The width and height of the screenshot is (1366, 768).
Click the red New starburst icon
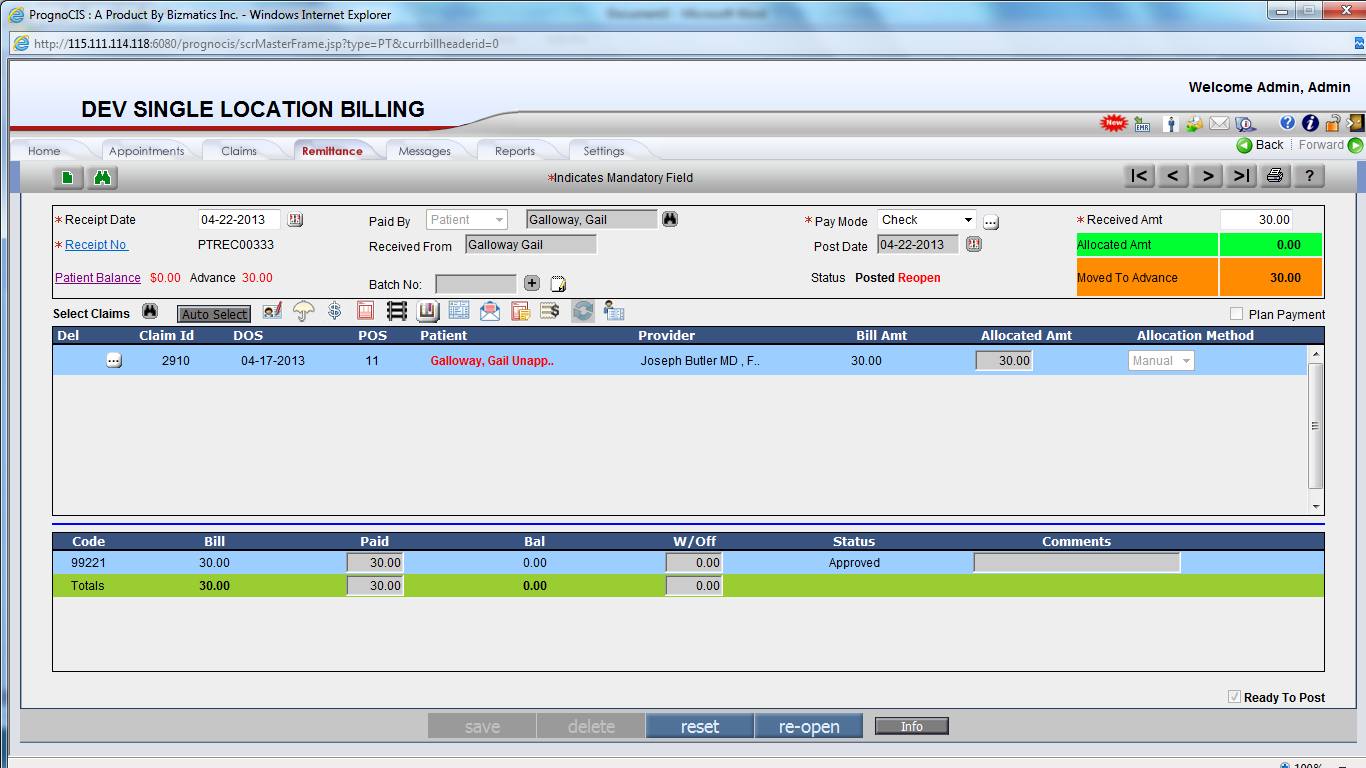(x=1113, y=124)
